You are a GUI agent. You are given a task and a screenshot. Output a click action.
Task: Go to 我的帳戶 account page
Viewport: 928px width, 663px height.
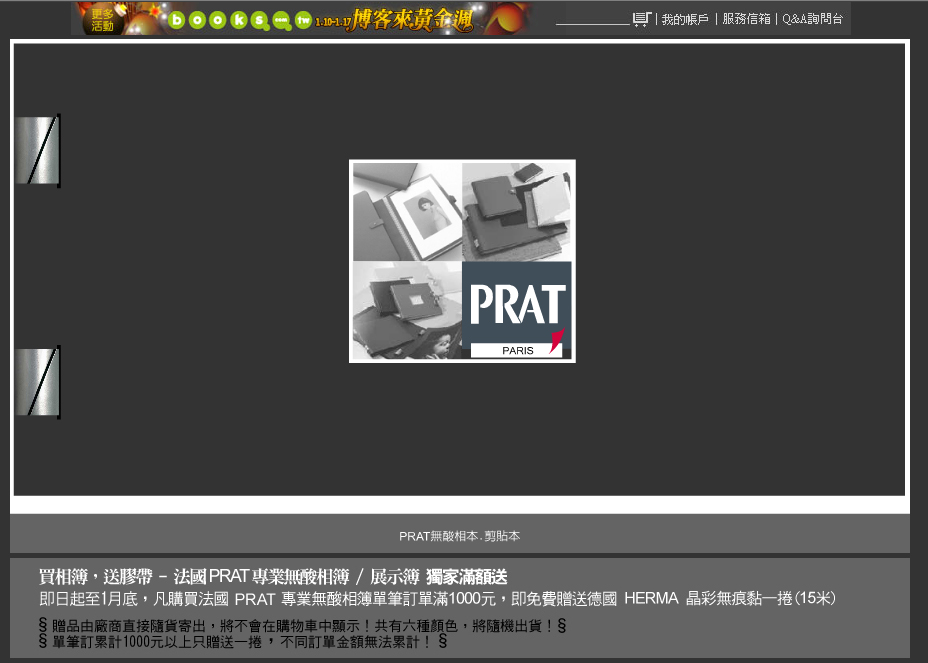tap(685, 20)
